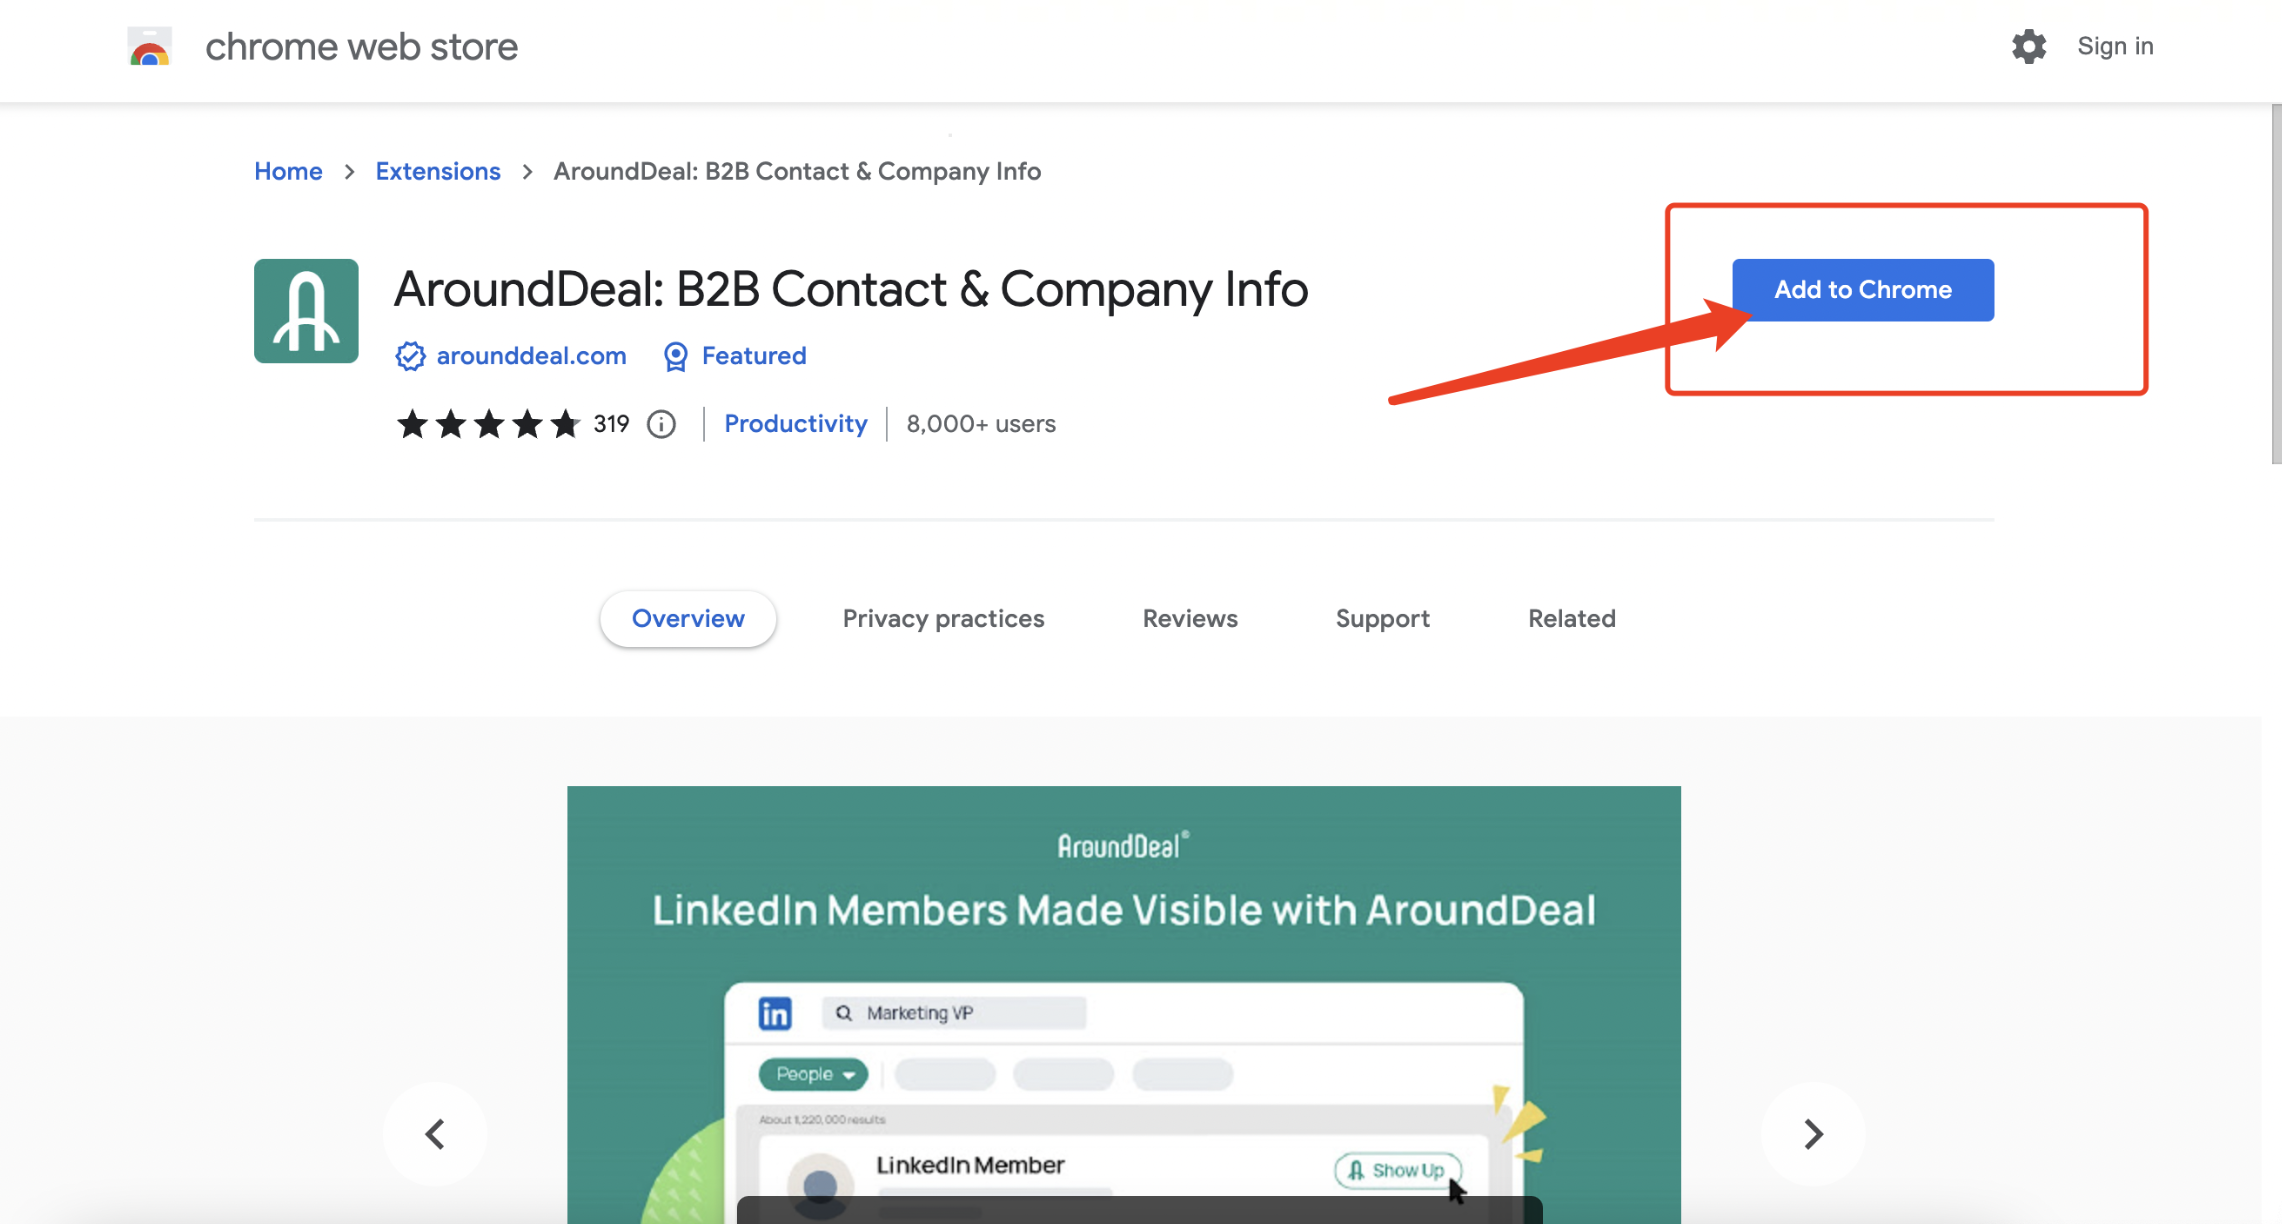
Task: Go to the next screenshot arrow
Action: 1813,1133
